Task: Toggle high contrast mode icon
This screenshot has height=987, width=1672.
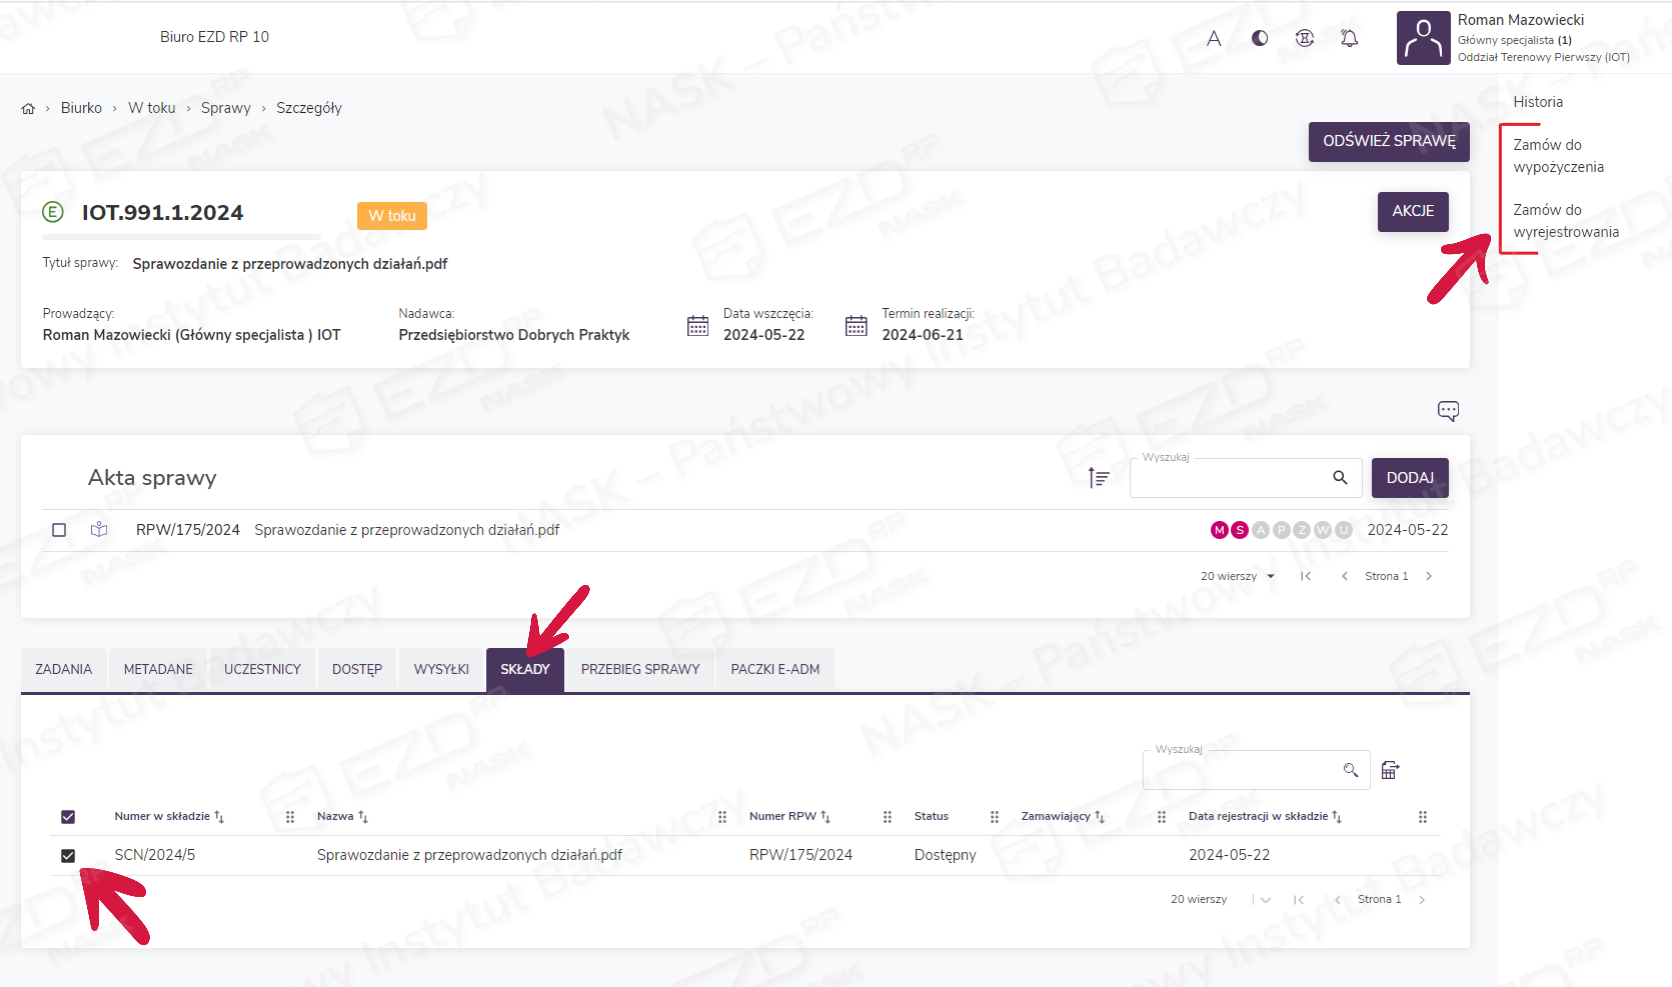Action: 1259,38
